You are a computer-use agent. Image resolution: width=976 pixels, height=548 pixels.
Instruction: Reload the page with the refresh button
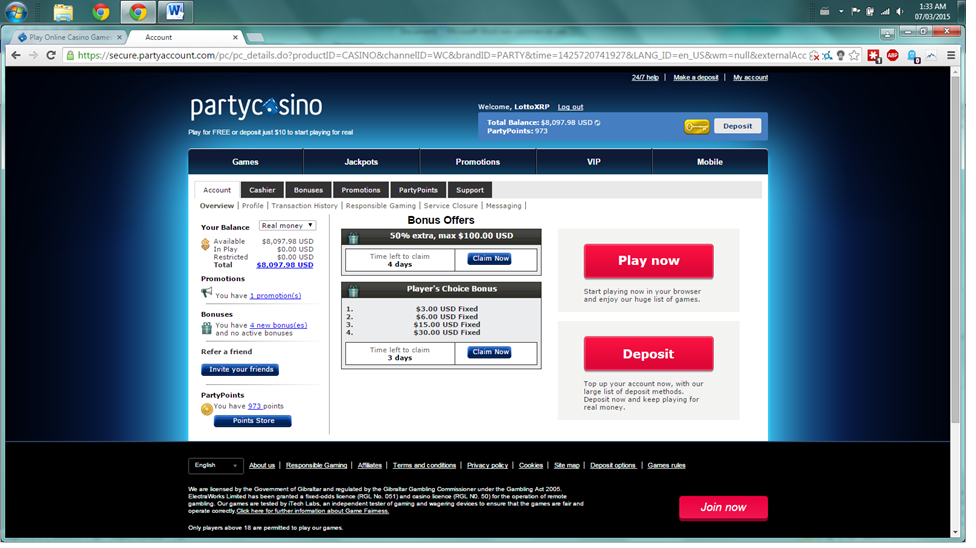tap(51, 55)
